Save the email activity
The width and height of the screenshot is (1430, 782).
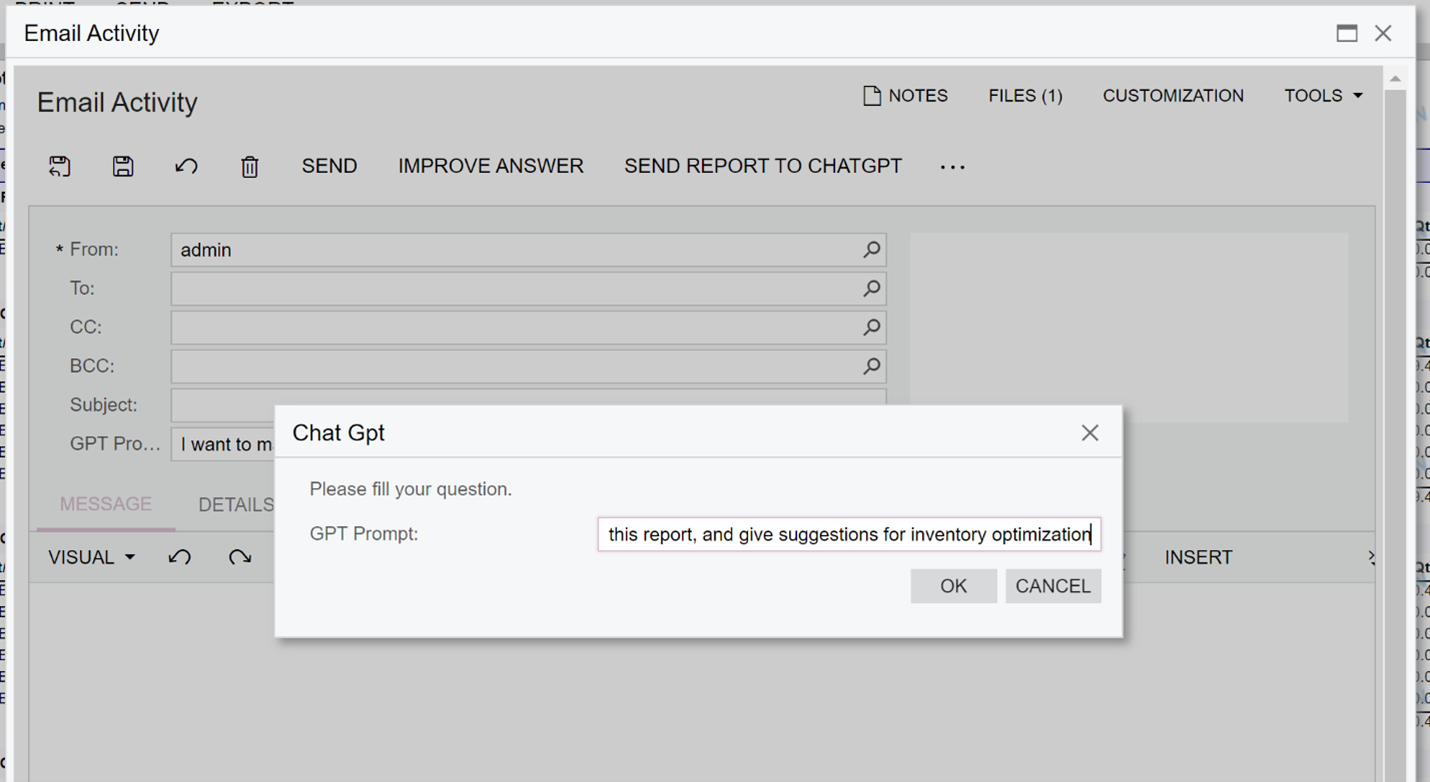[123, 166]
